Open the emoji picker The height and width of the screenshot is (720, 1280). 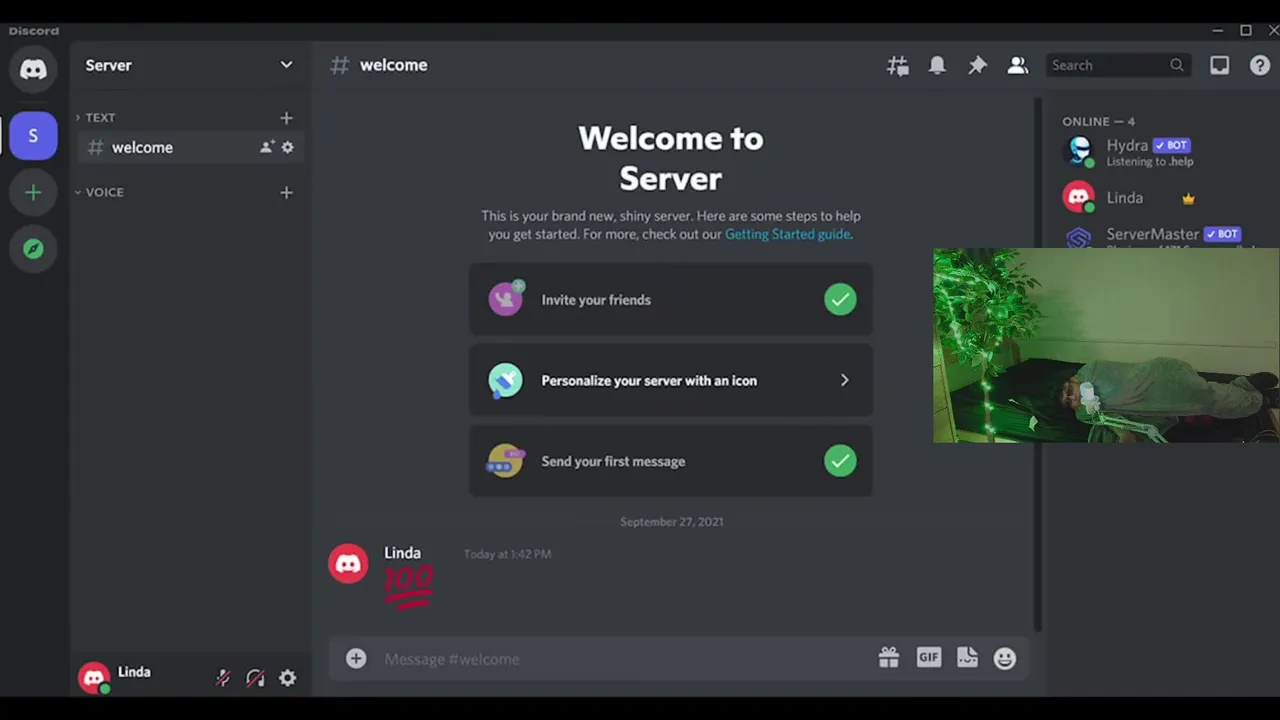(1005, 658)
